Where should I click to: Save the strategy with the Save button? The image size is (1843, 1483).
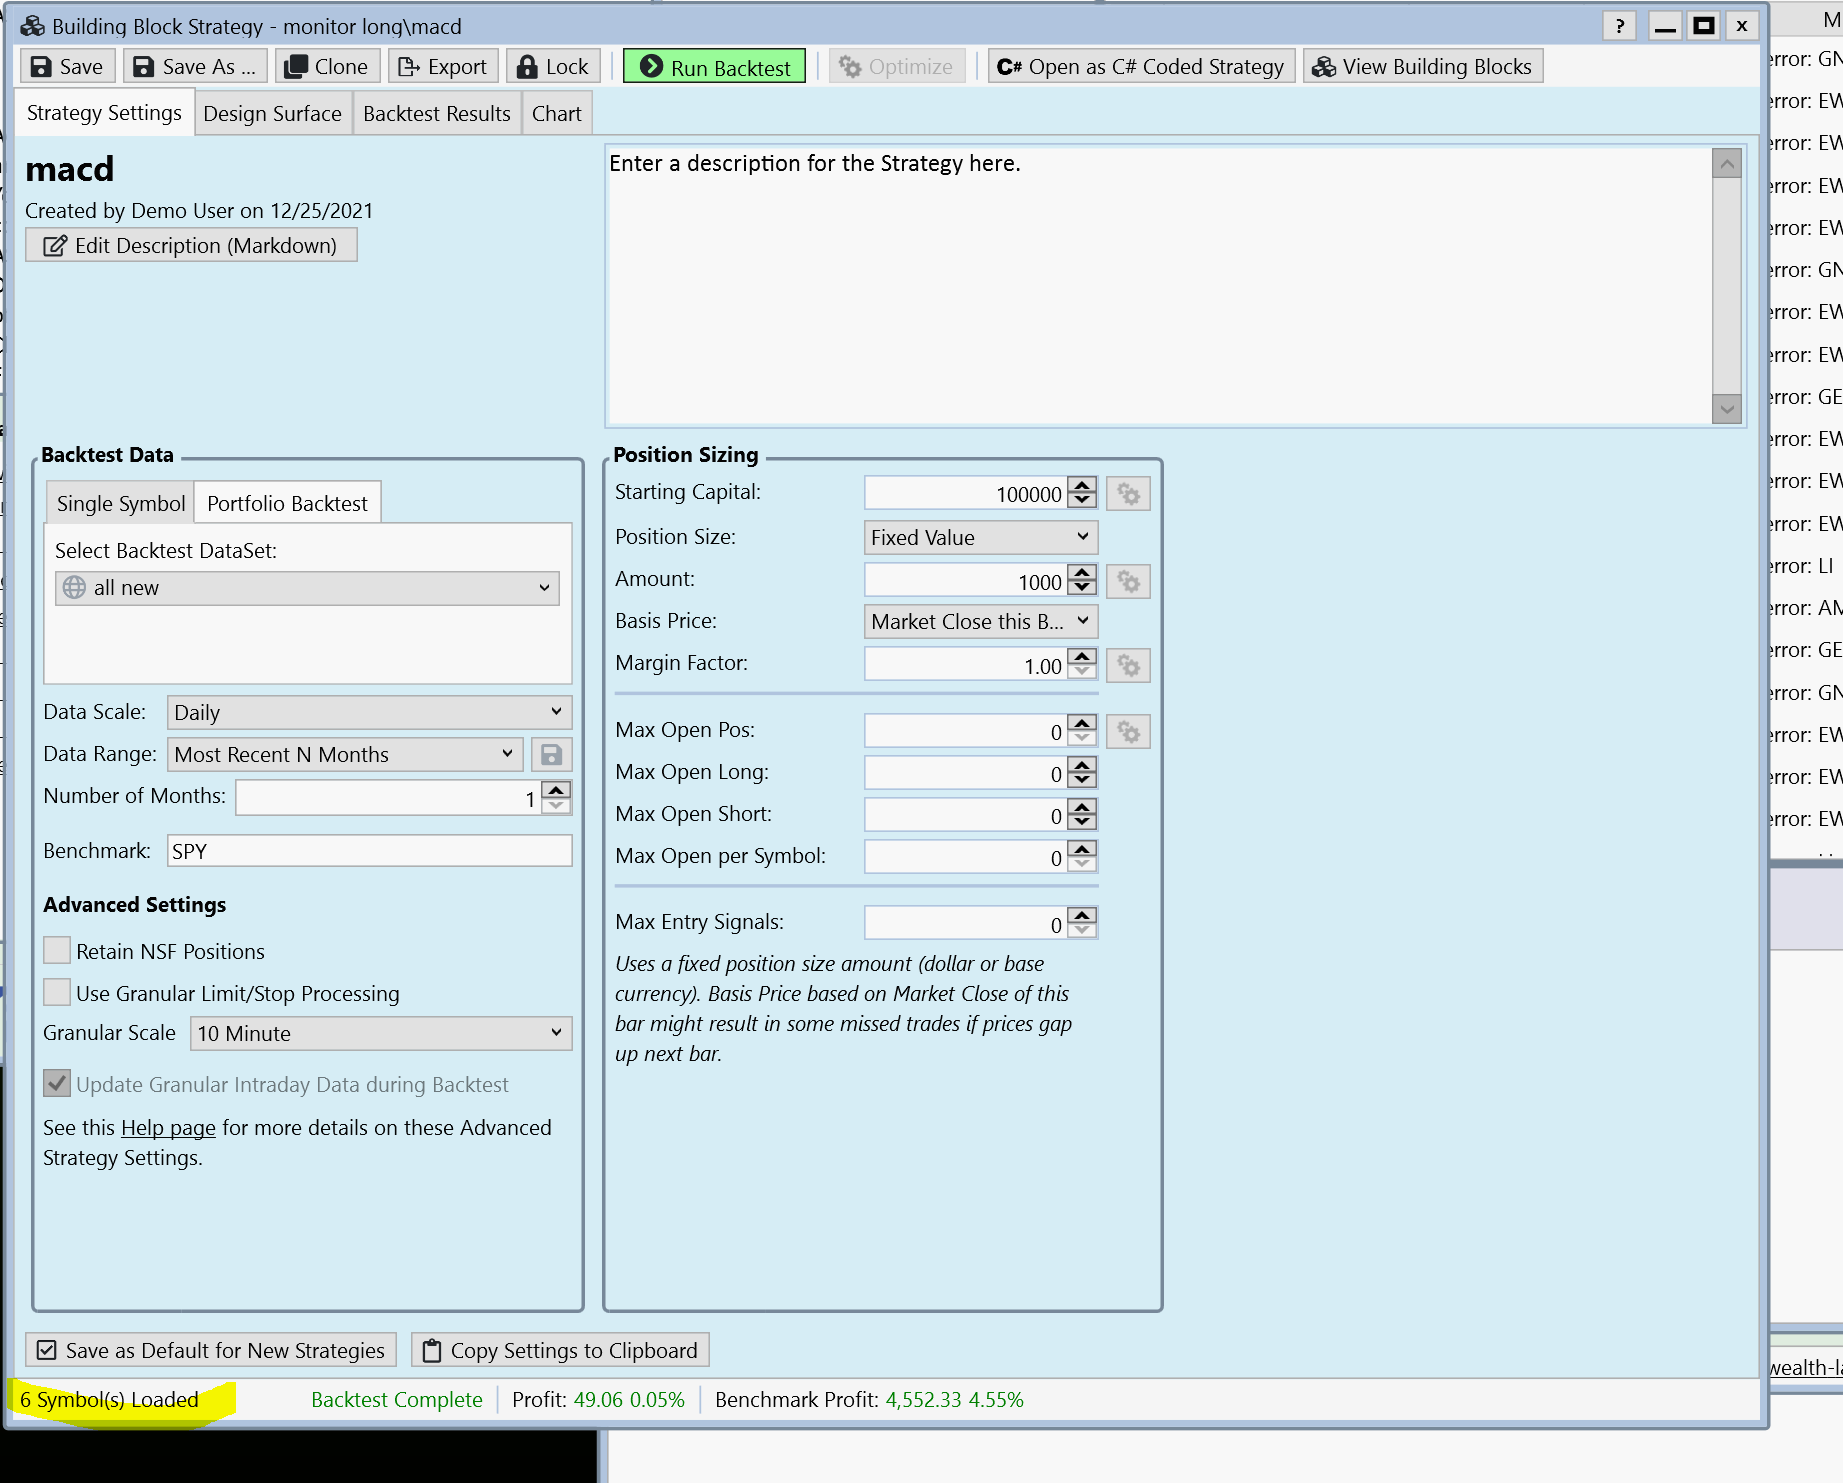pos(67,67)
